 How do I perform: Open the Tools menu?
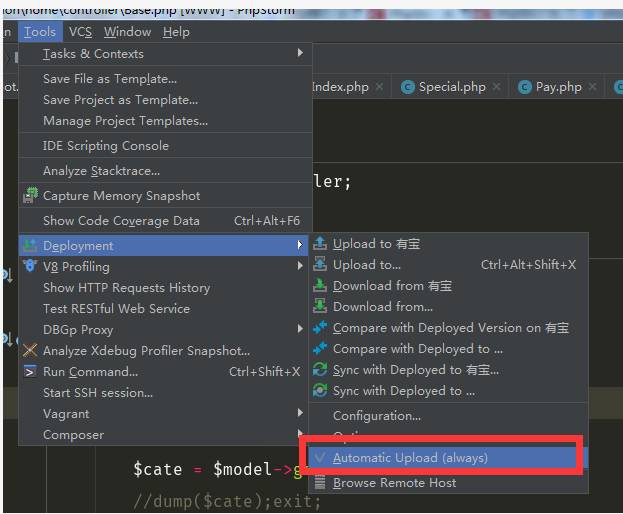(40, 32)
